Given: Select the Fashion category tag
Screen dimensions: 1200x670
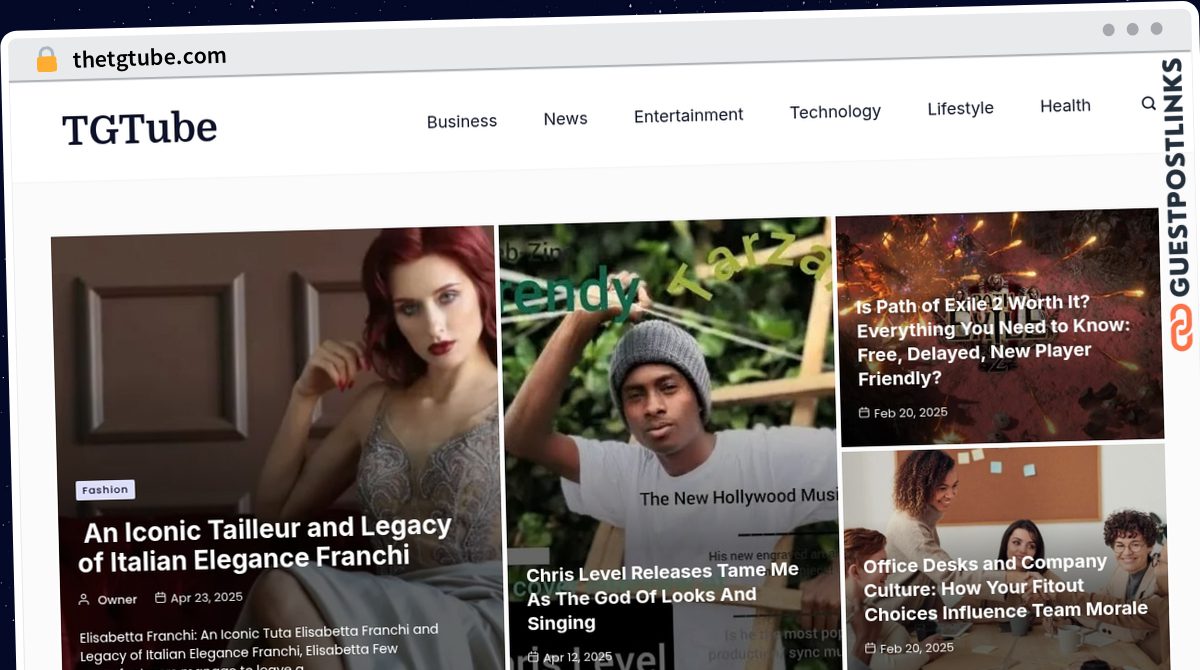Looking at the screenshot, I should (x=105, y=490).
